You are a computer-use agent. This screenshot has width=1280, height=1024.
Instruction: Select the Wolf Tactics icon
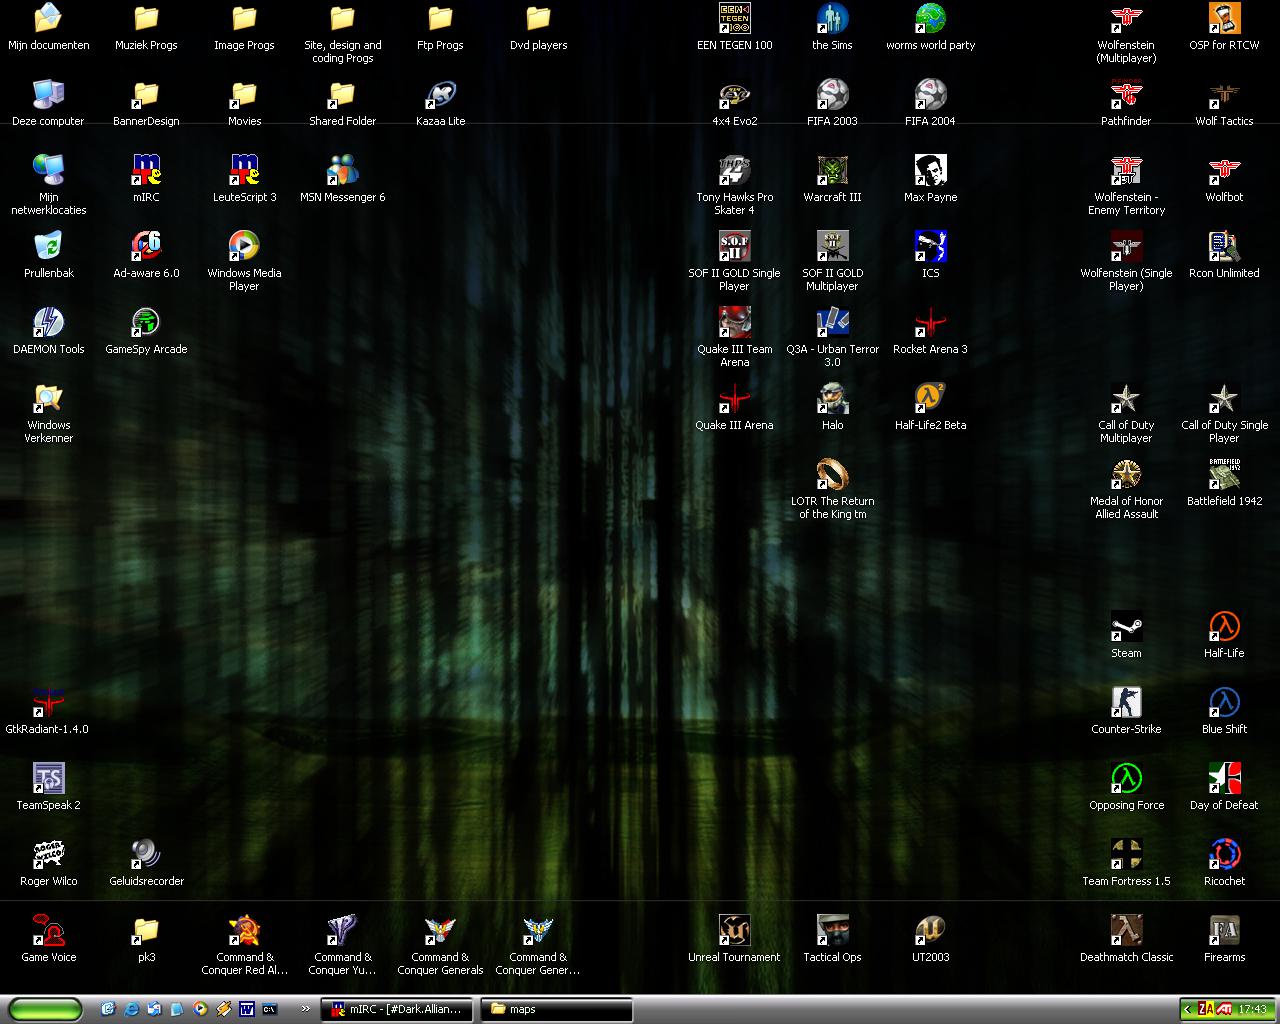[x=1224, y=94]
